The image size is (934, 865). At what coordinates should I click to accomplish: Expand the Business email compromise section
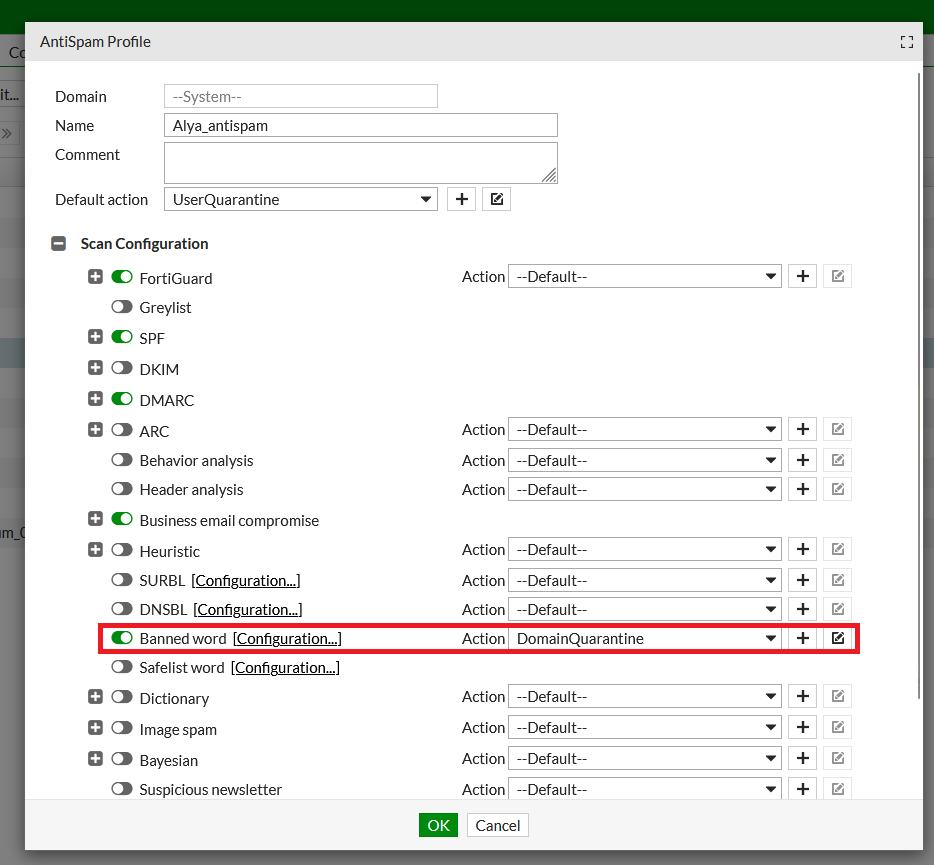[x=96, y=519]
